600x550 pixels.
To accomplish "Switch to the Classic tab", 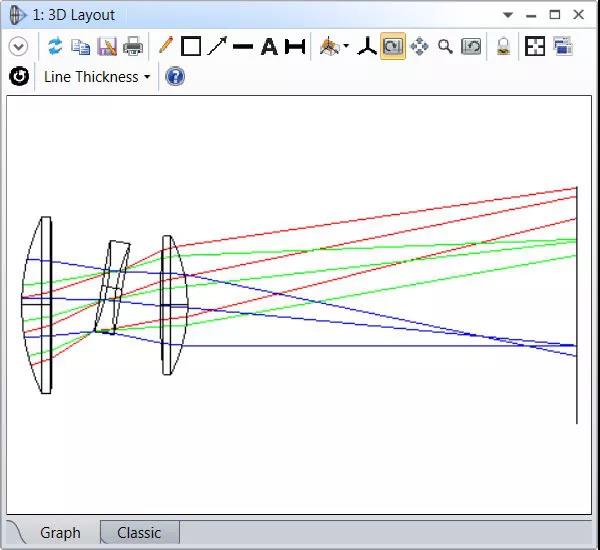I will pos(139,533).
